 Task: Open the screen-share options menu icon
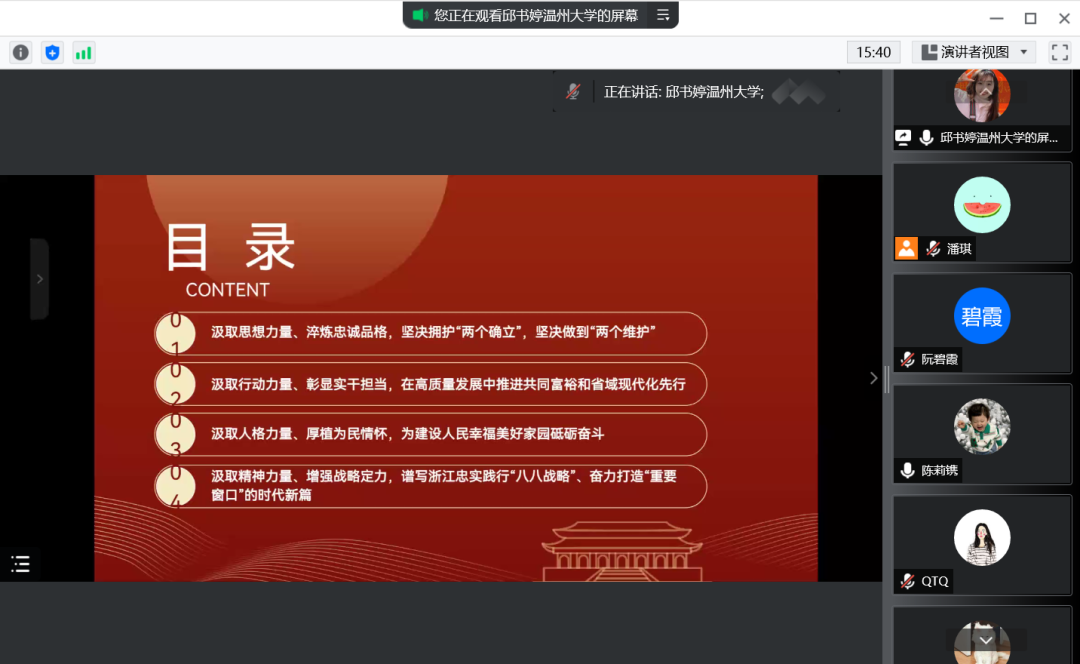point(662,15)
